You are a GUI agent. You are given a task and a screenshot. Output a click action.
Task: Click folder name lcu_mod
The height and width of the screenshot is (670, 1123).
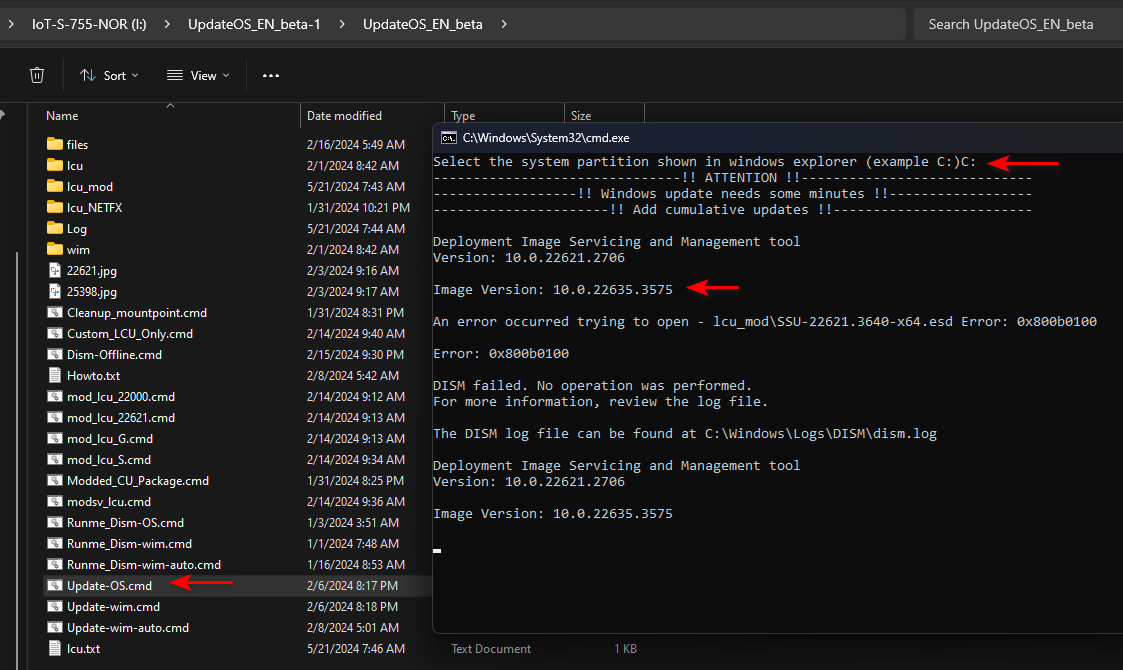[x=90, y=187]
